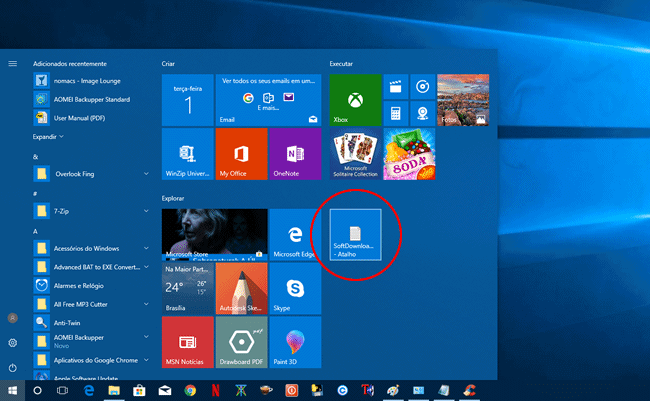Screen dimensions: 650x401
Task: Open the WinZip Universal tile
Action: pyautogui.click(x=187, y=152)
